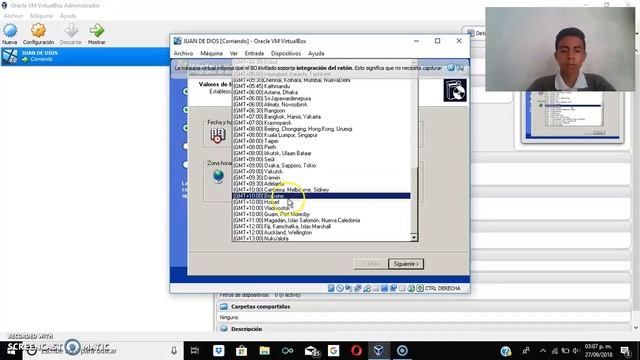Open Configuración gear in Manager toolbar
The height and width of the screenshot is (360, 640).
tap(38, 31)
